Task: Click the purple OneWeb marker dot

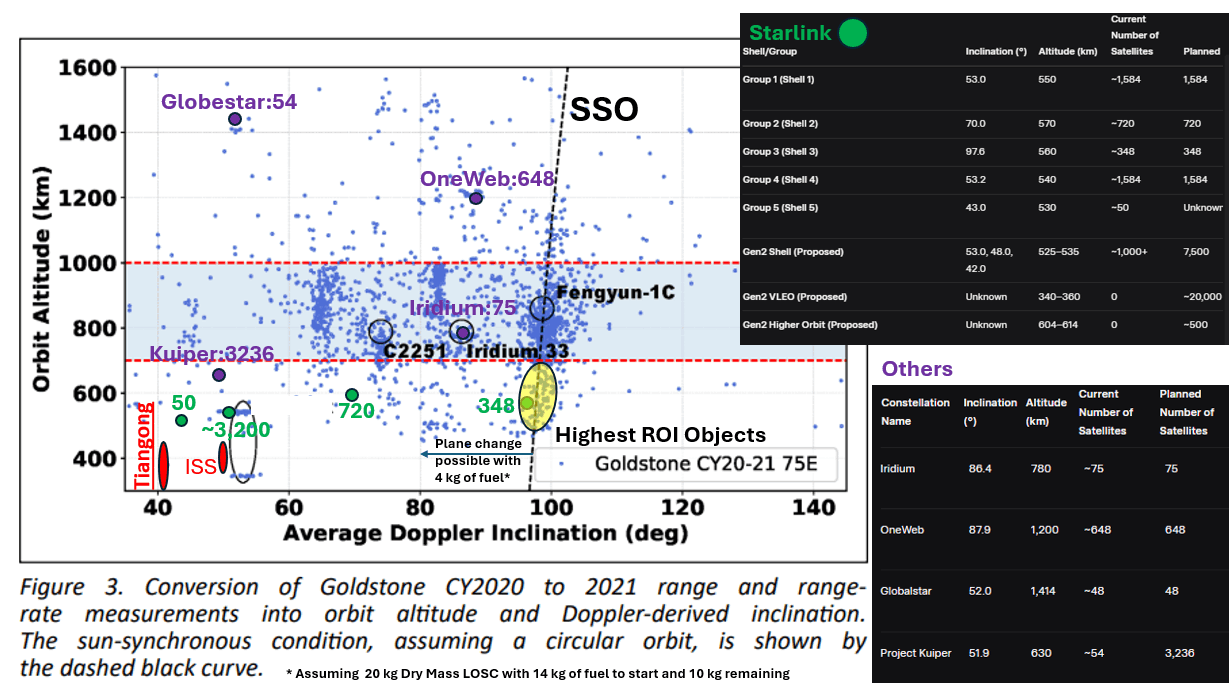Action: tap(476, 198)
